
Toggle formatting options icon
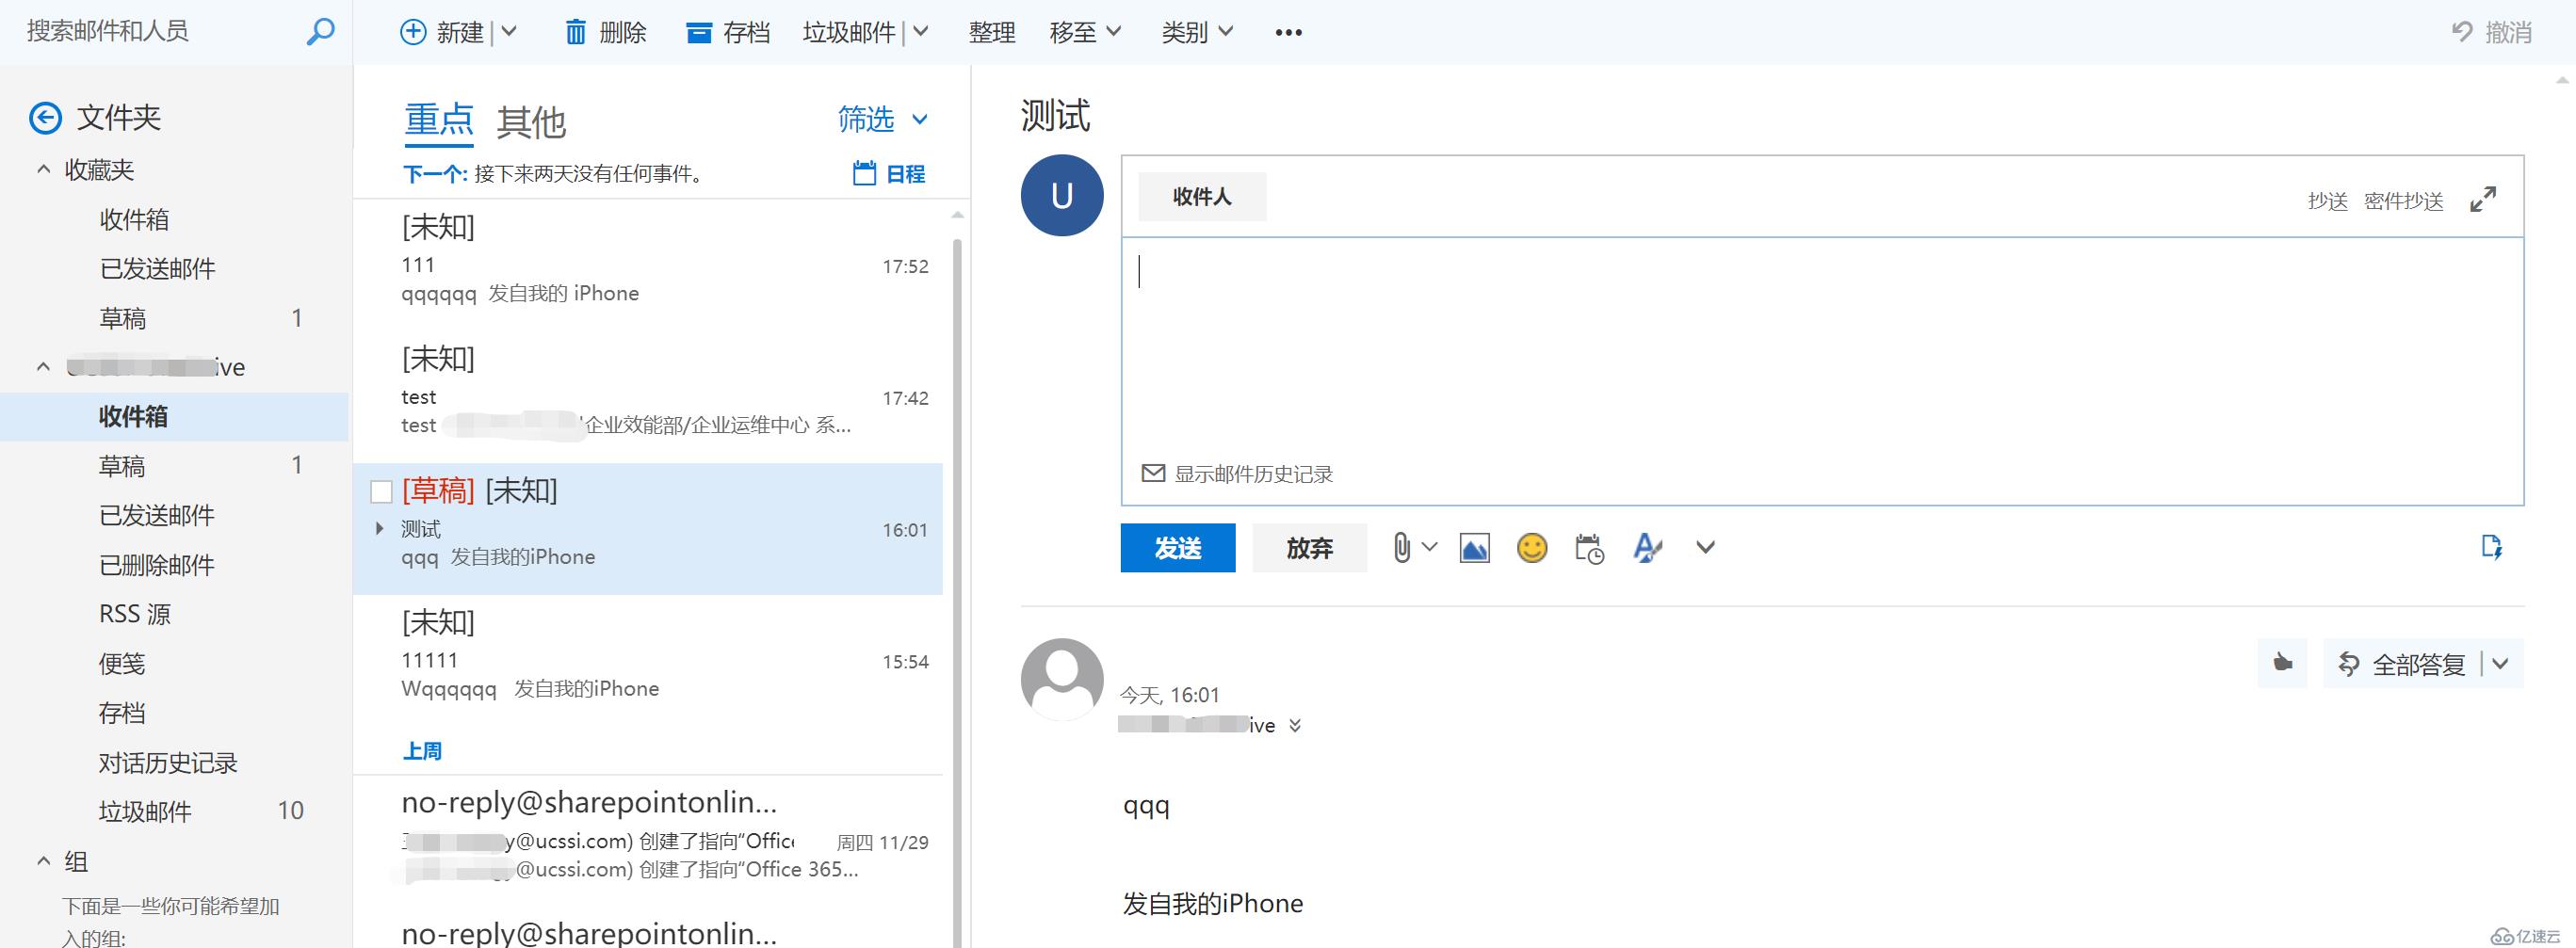pos(1647,548)
